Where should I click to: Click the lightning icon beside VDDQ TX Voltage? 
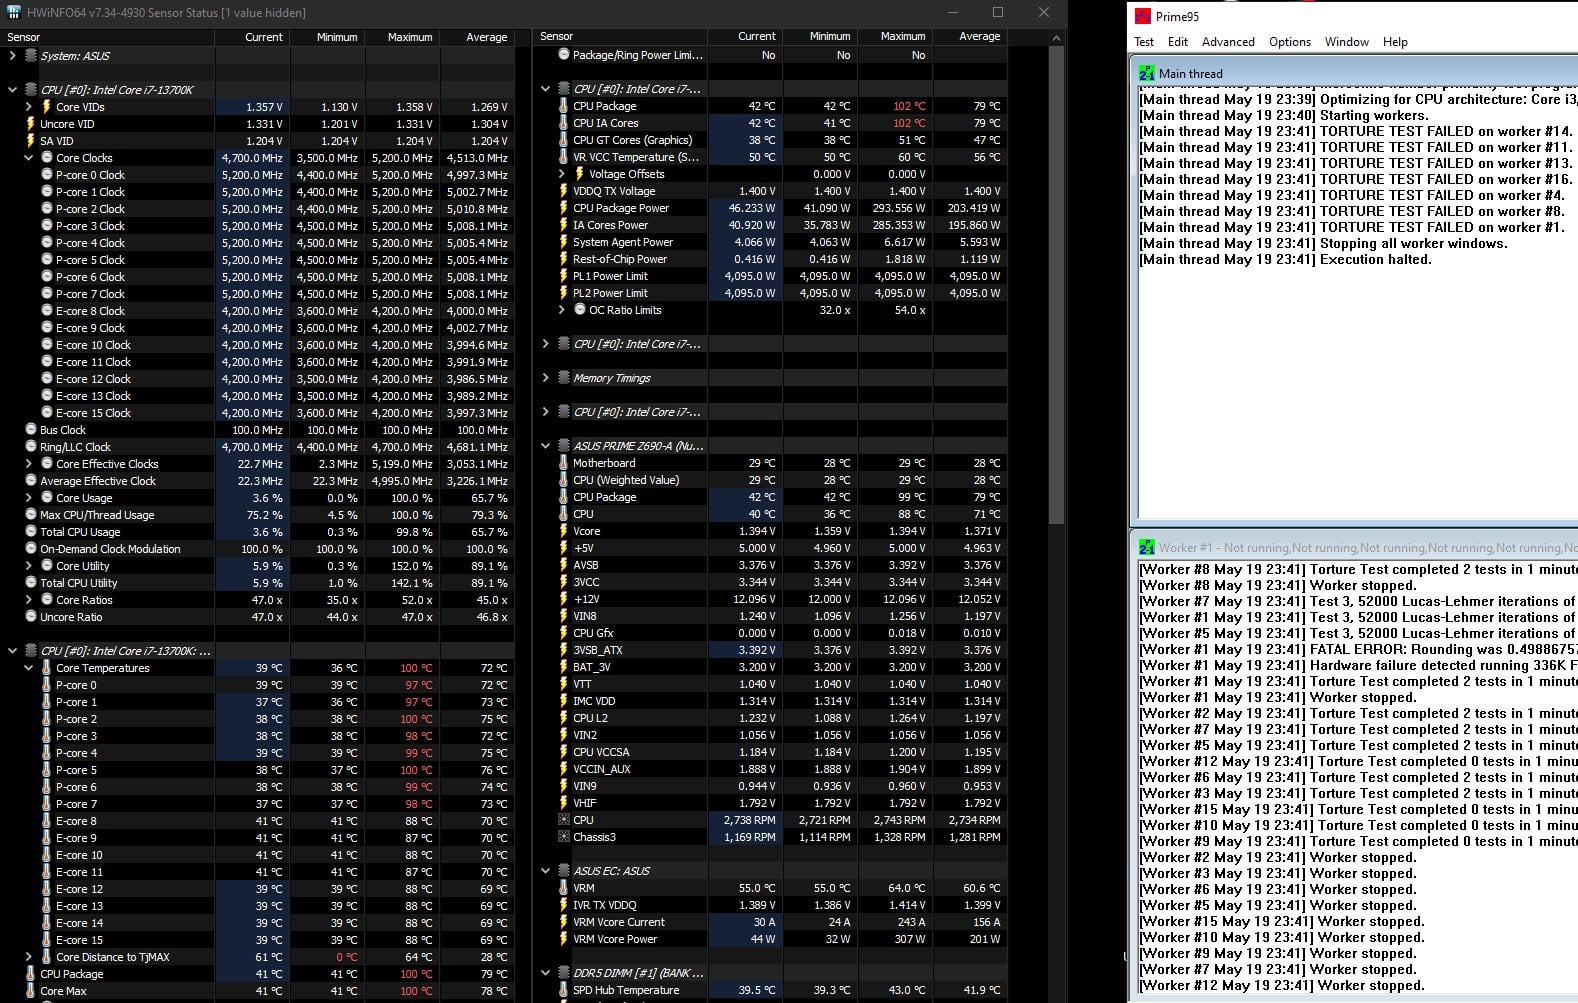coord(564,191)
